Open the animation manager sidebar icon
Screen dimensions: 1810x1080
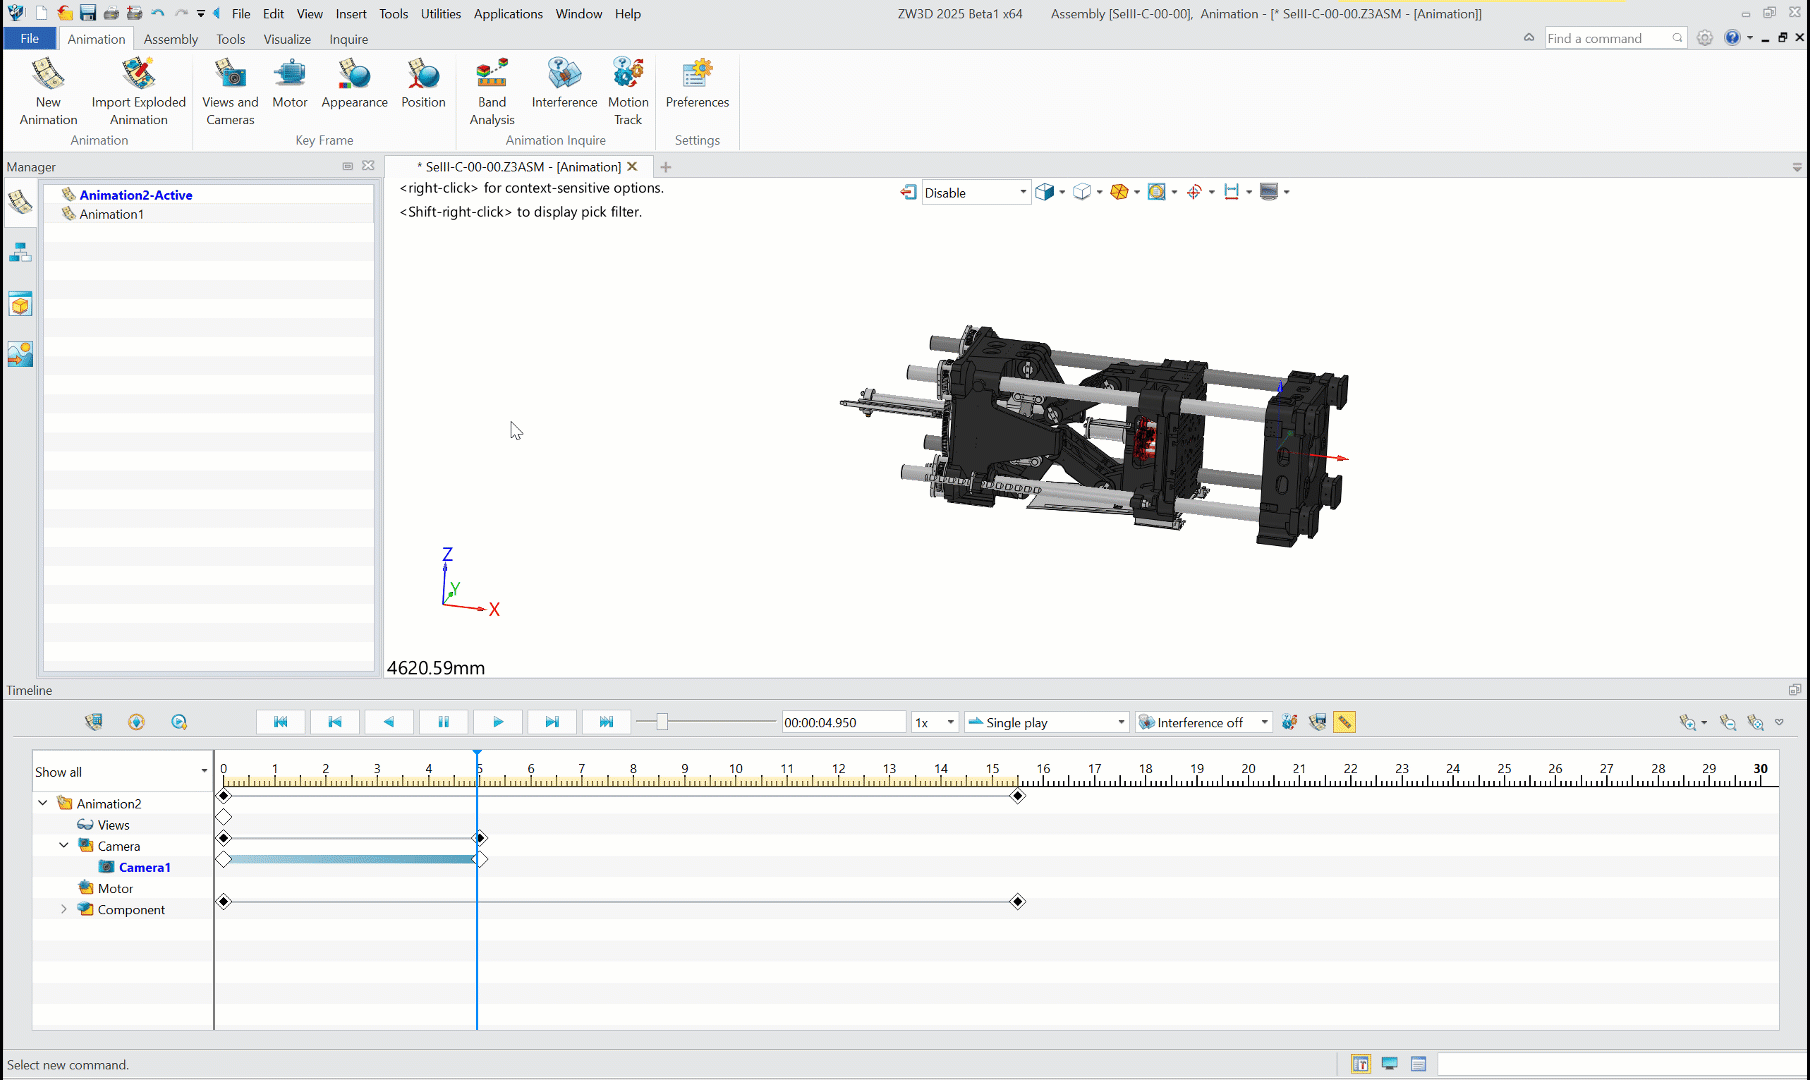(20, 203)
